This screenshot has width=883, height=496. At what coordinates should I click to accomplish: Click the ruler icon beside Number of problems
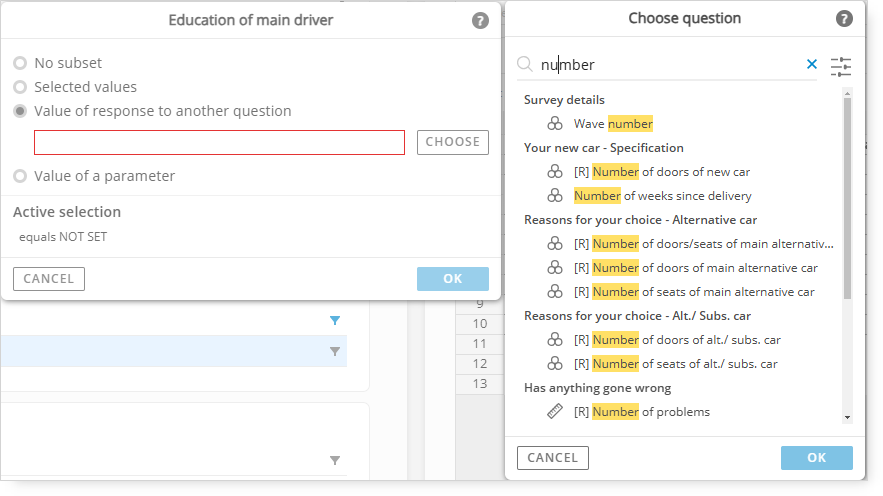[555, 412]
